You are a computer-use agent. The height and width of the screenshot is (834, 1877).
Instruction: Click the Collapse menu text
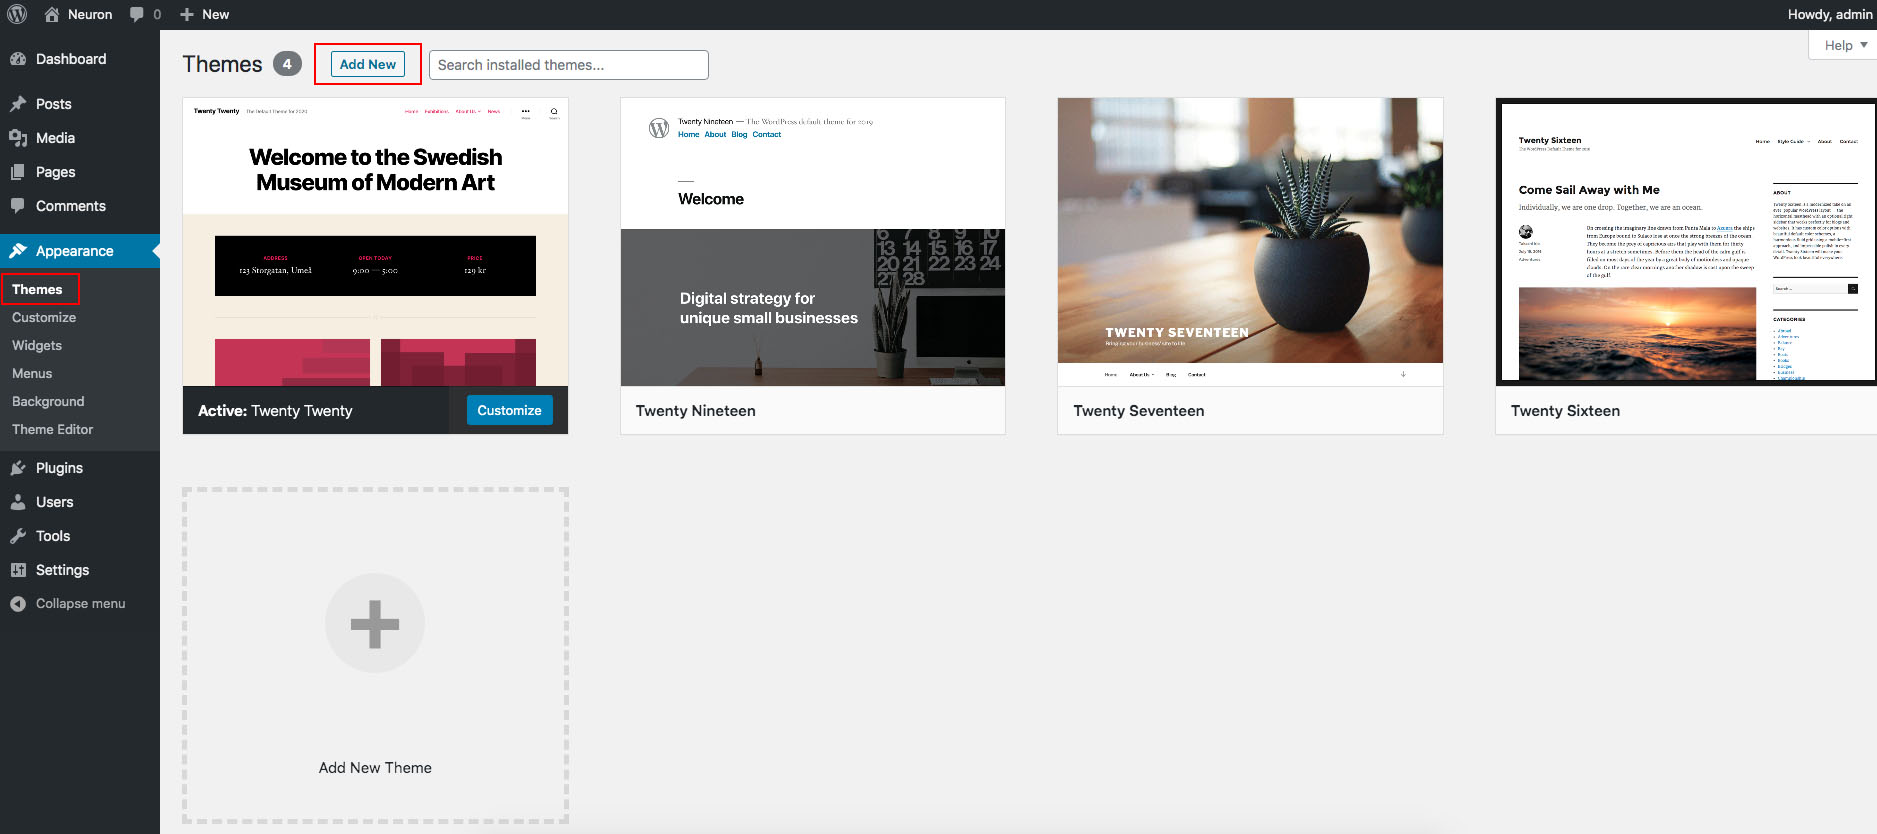click(81, 604)
